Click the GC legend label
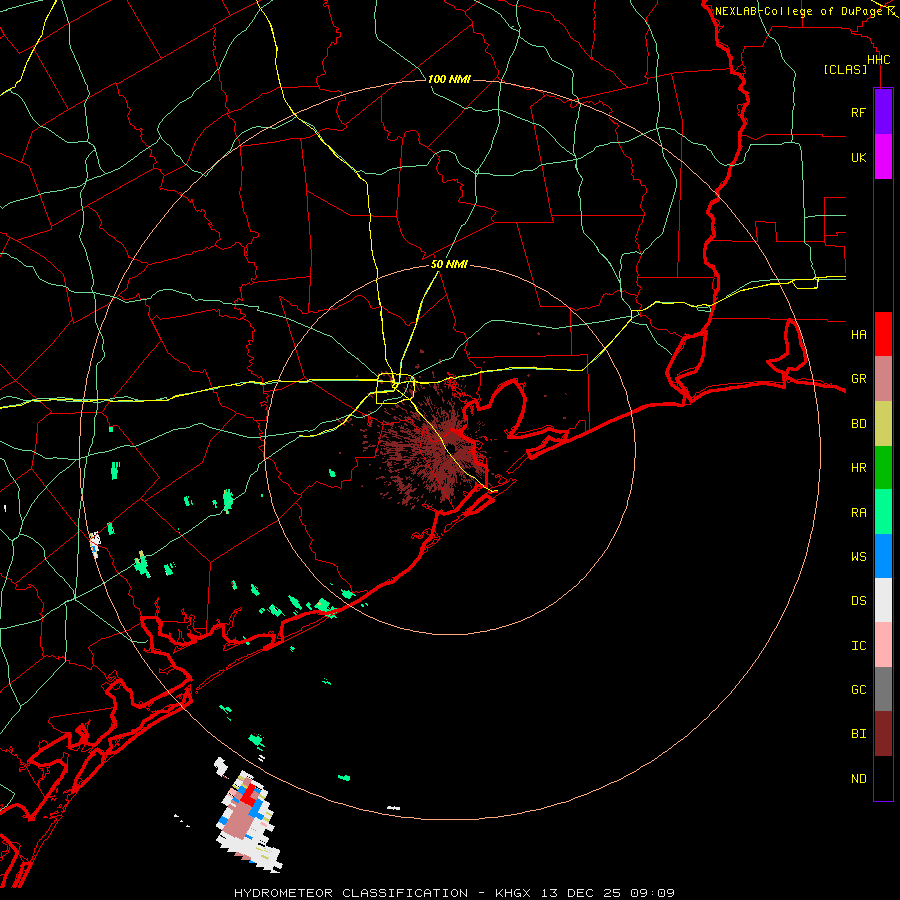Image resolution: width=900 pixels, height=900 pixels. [858, 689]
